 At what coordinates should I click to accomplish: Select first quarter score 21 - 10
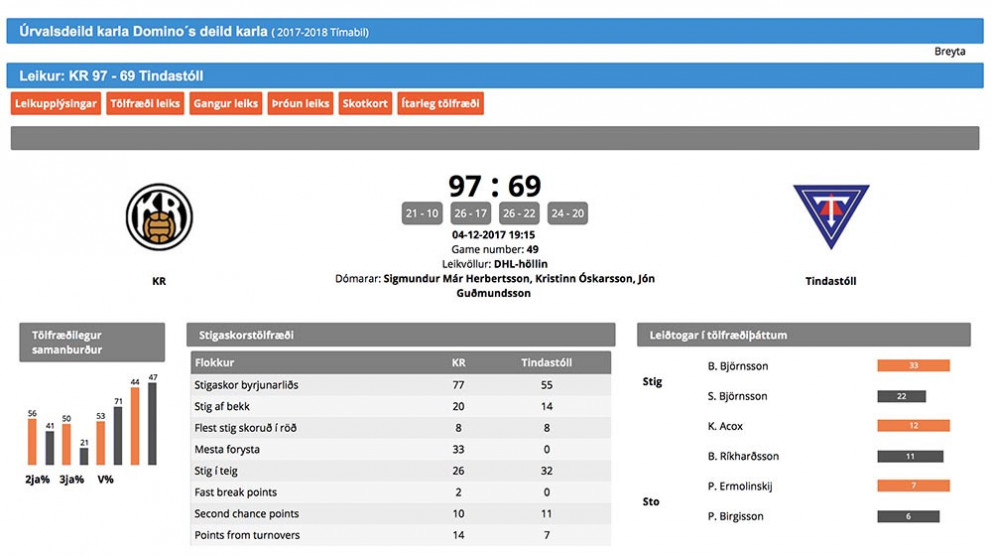pos(421,213)
